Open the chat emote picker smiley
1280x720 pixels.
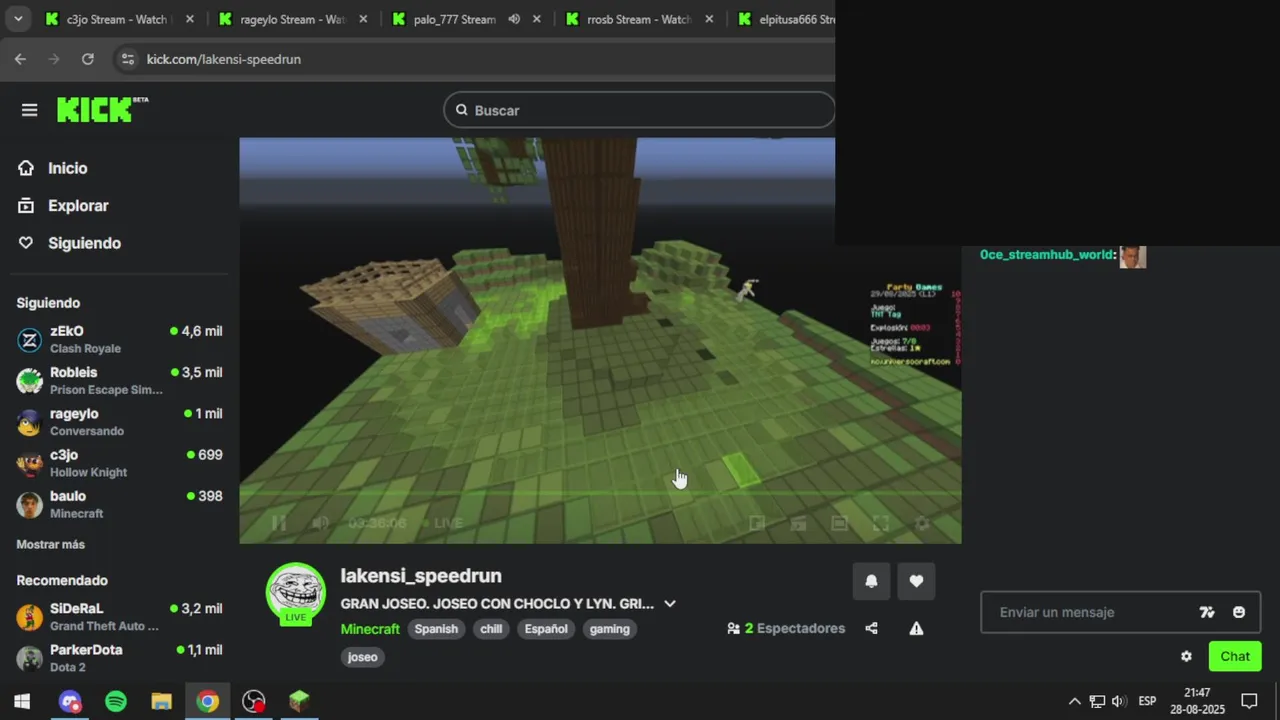tap(1239, 612)
